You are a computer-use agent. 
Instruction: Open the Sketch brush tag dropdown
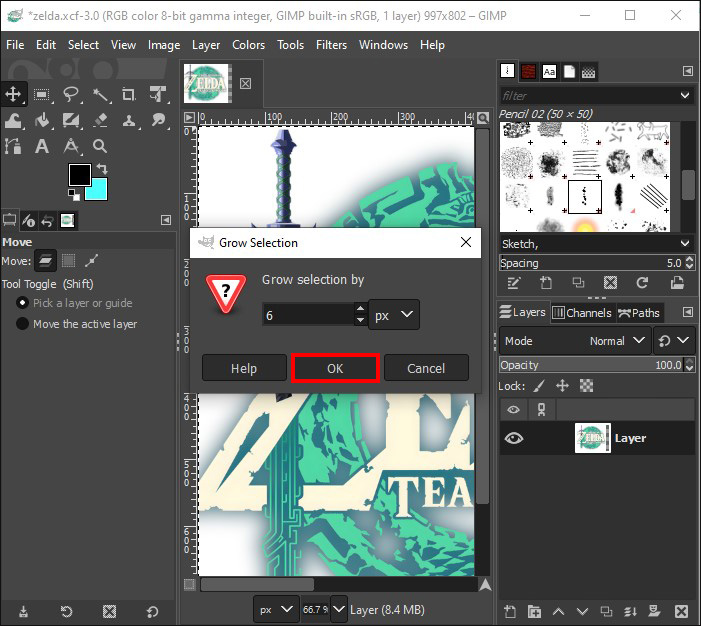point(684,243)
